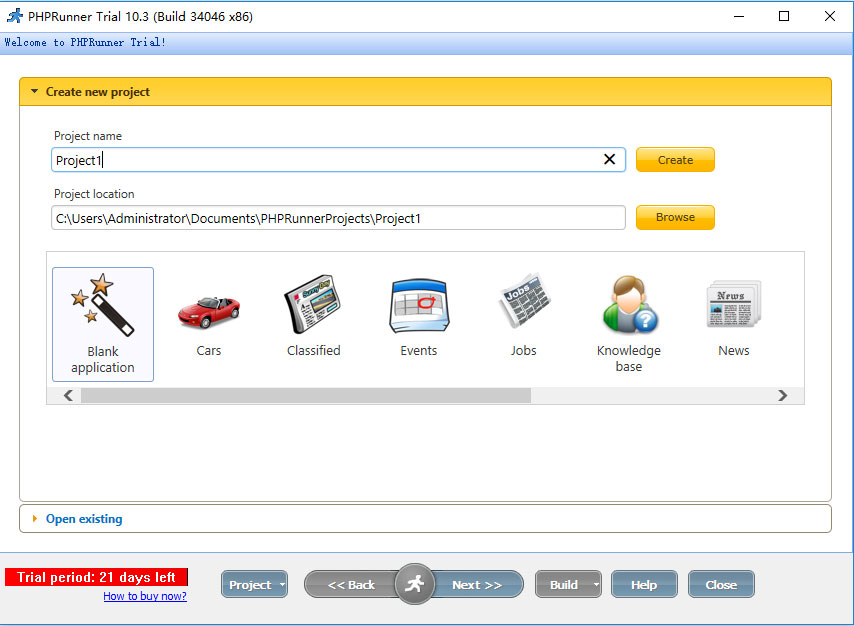This screenshot has width=854, height=626.
Task: Close the PHPRunner window via title bar X
Action: point(829,16)
